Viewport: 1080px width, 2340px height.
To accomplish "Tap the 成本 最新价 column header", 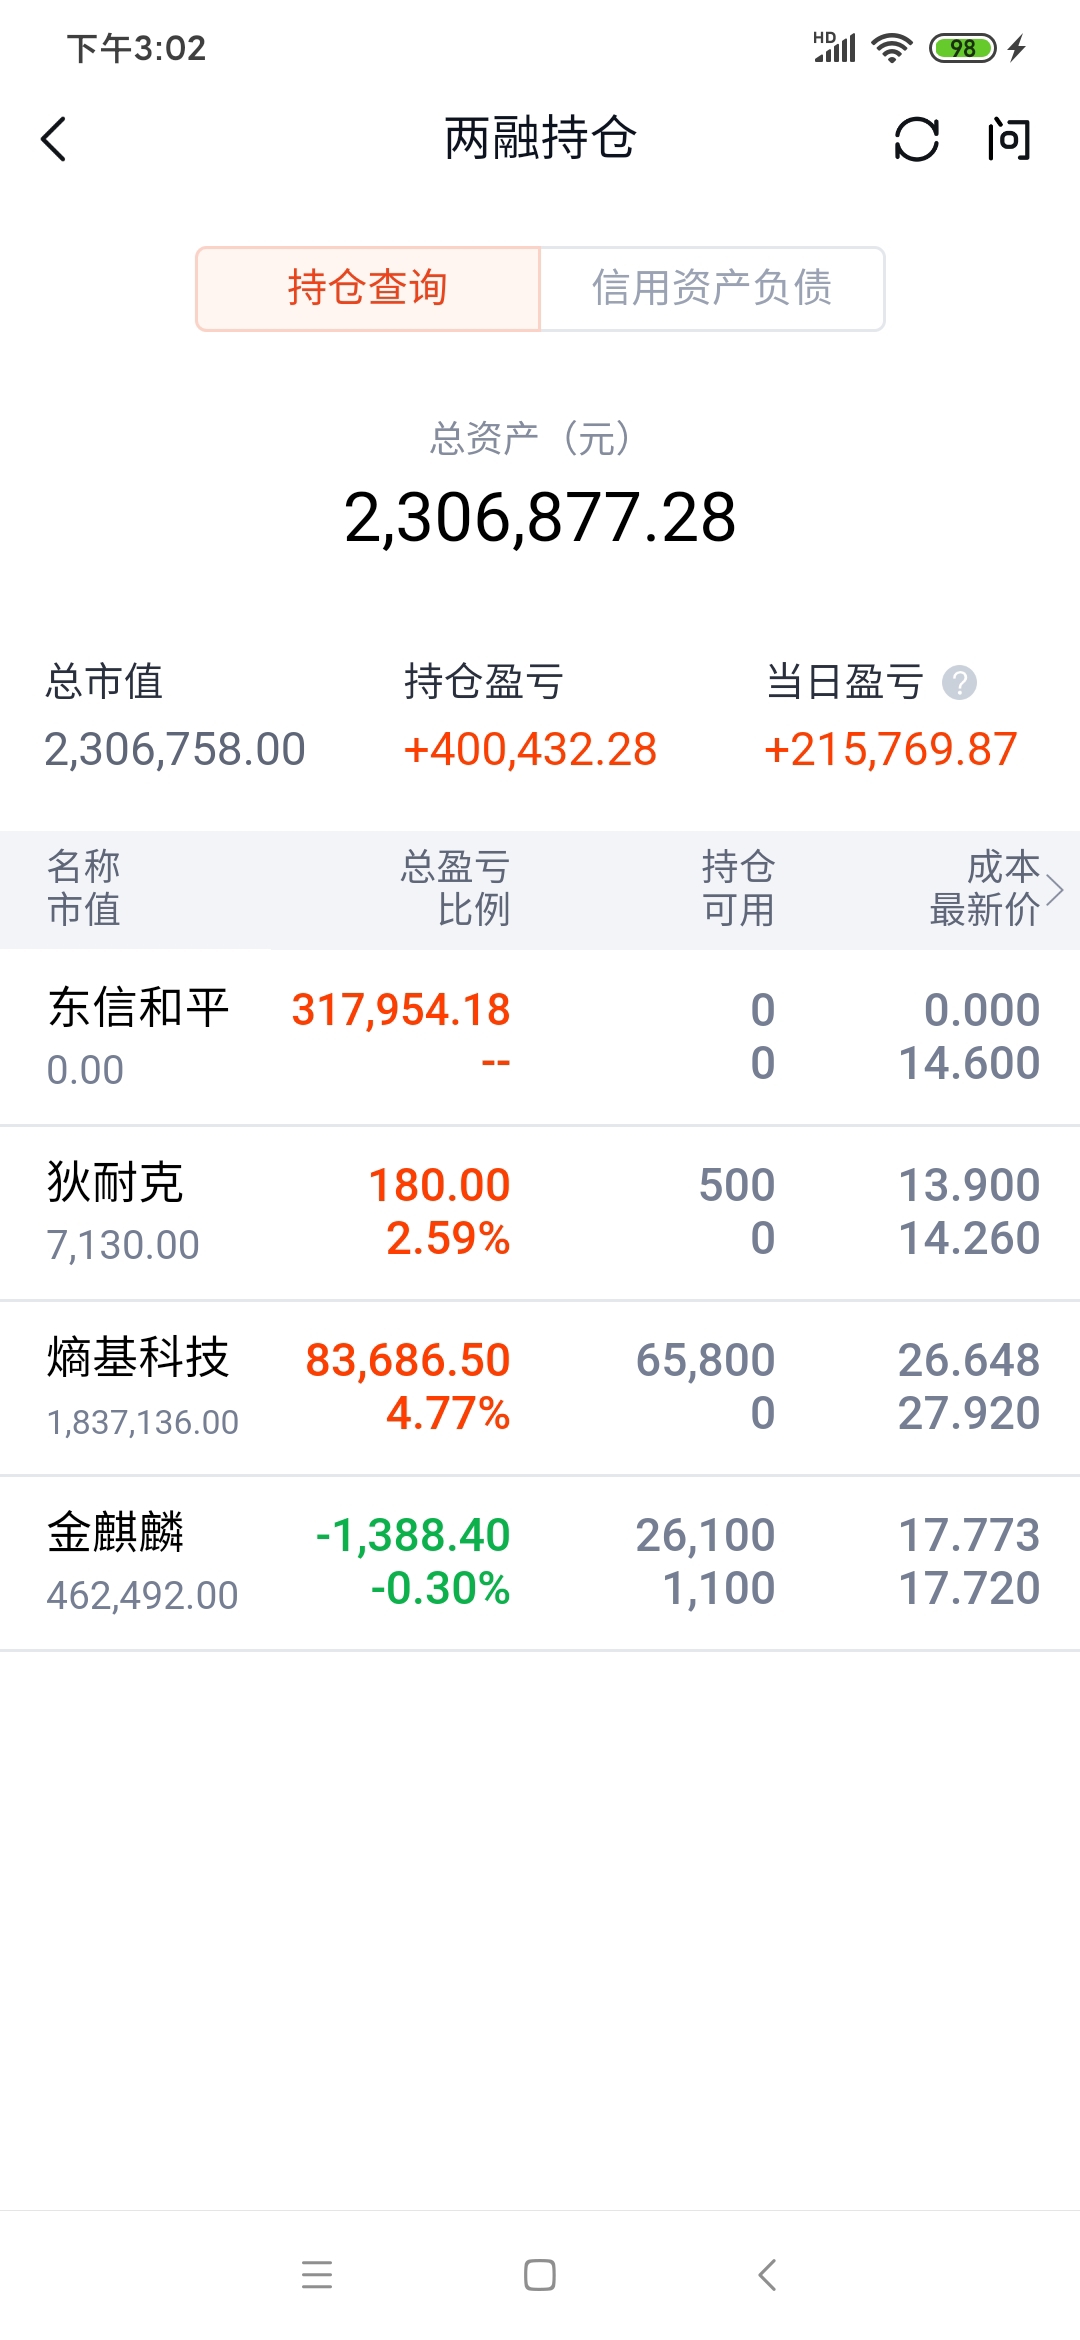I will [985, 888].
